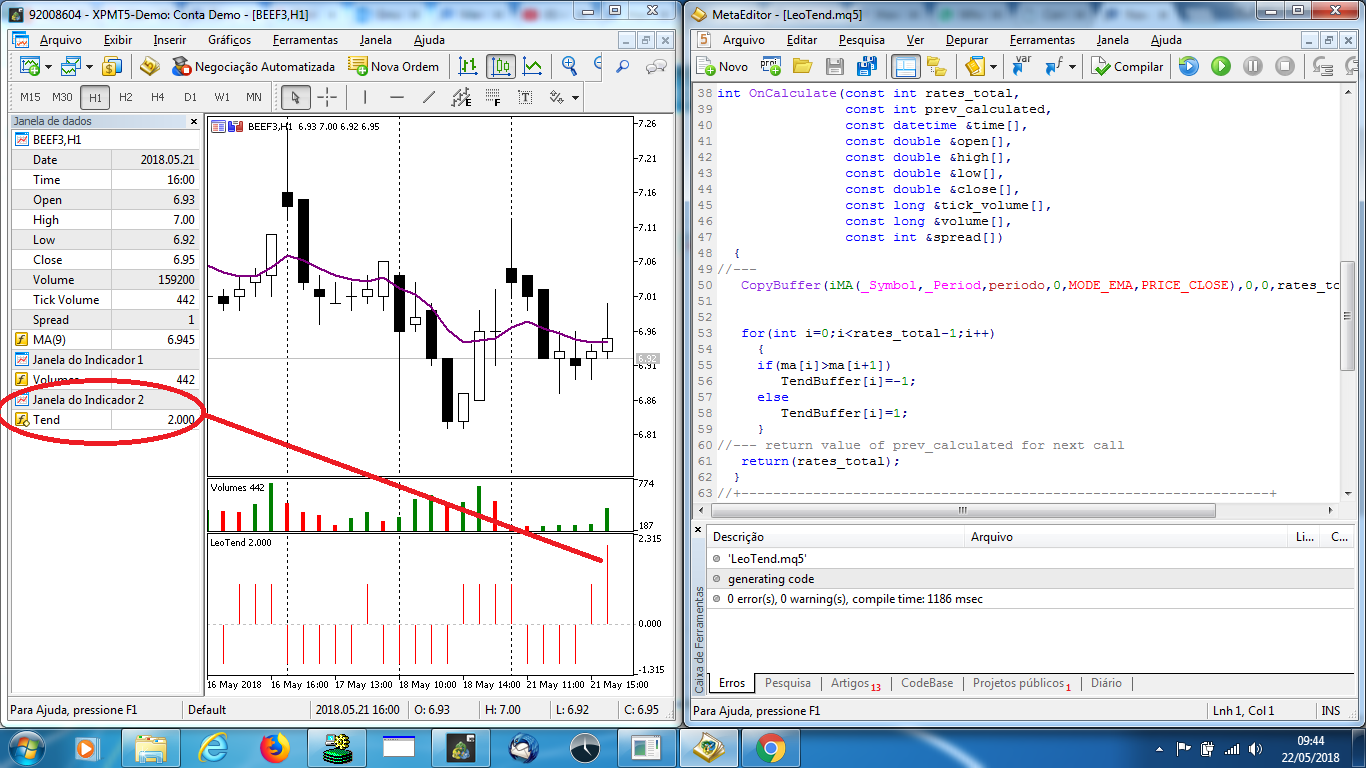Select the crosshair tool
This screenshot has width=1366, height=768.
327,97
